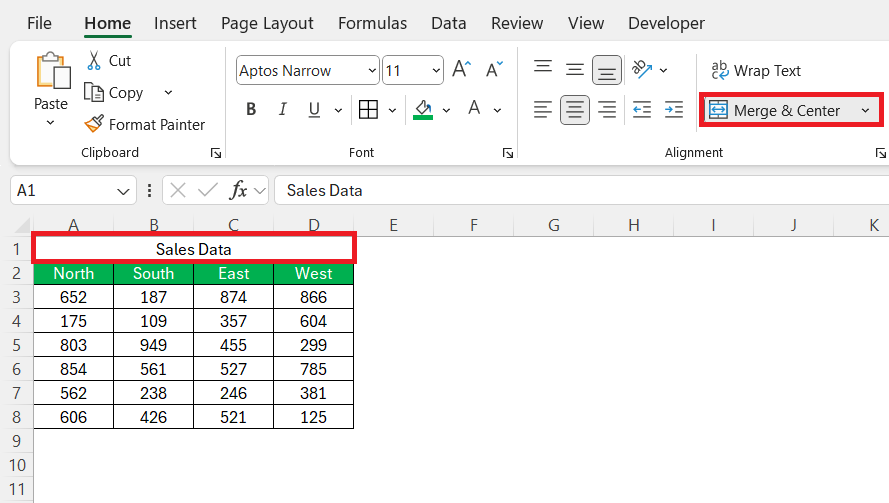The width and height of the screenshot is (889, 503).
Task: Click the formula bar showing Sales Data
Action: tap(581, 191)
